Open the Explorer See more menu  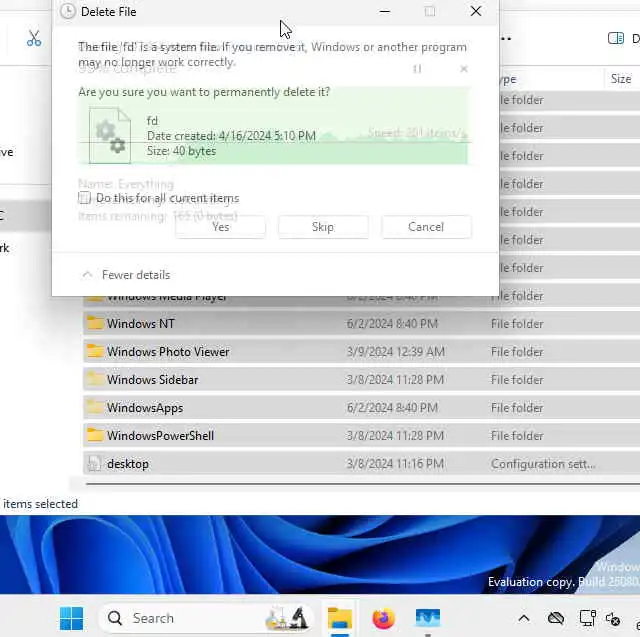point(505,39)
